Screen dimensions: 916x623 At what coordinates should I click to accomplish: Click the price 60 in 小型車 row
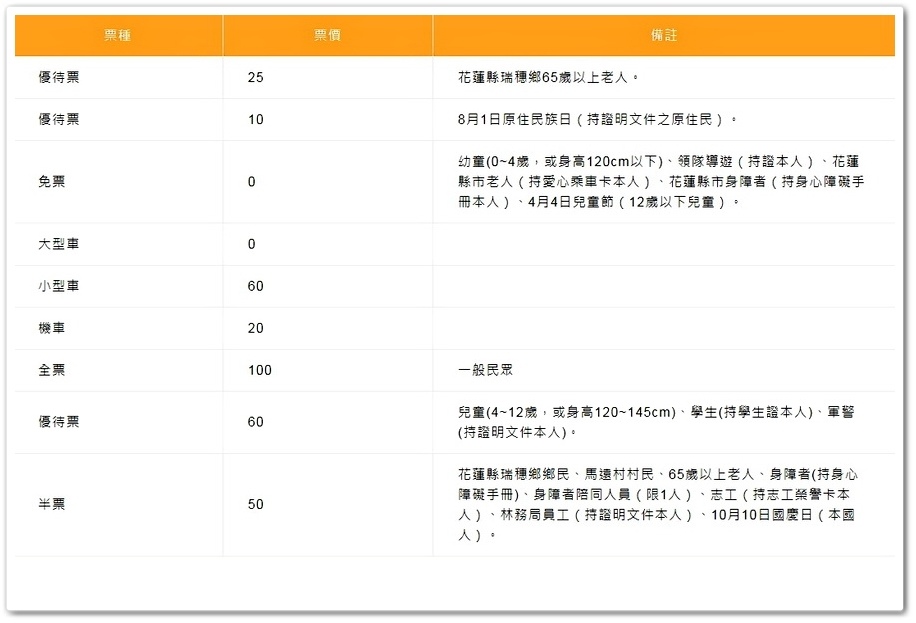[255, 286]
